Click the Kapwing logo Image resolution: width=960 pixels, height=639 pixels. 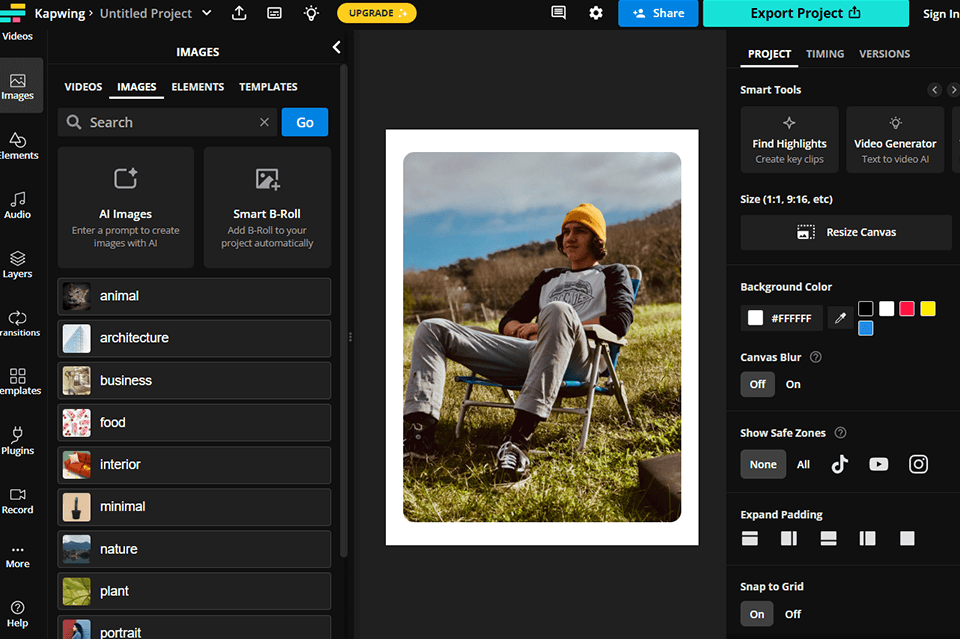[x=13, y=13]
